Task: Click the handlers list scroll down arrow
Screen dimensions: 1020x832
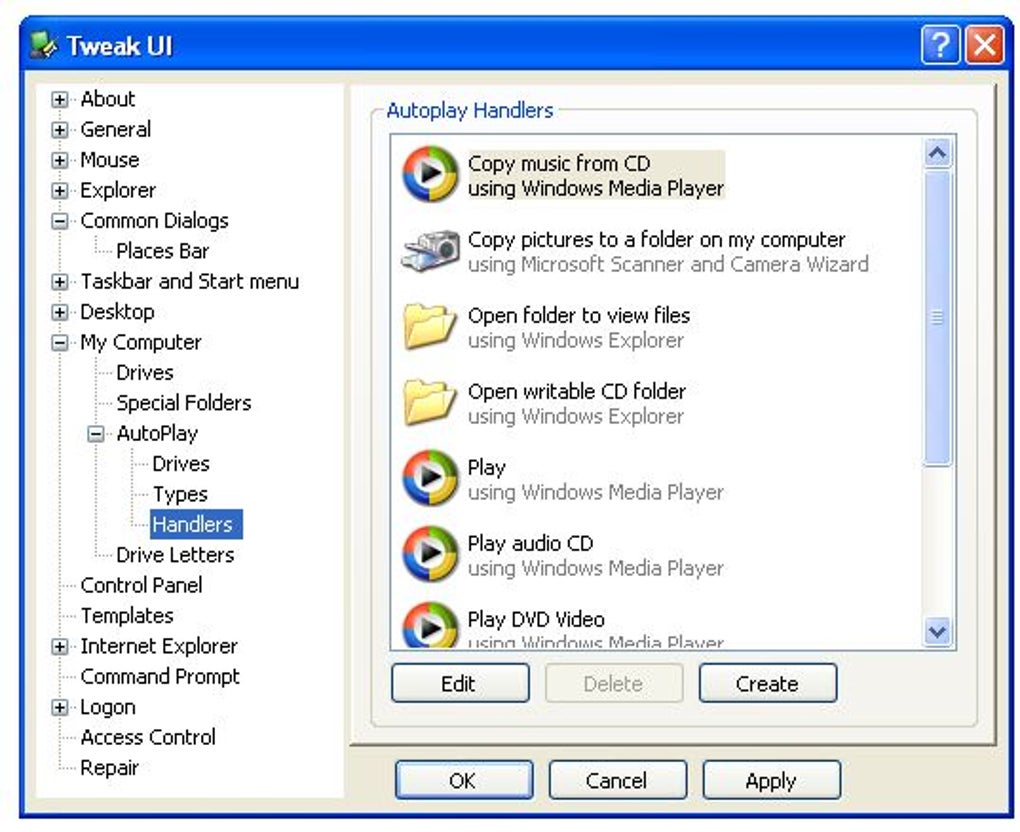Action: click(937, 631)
